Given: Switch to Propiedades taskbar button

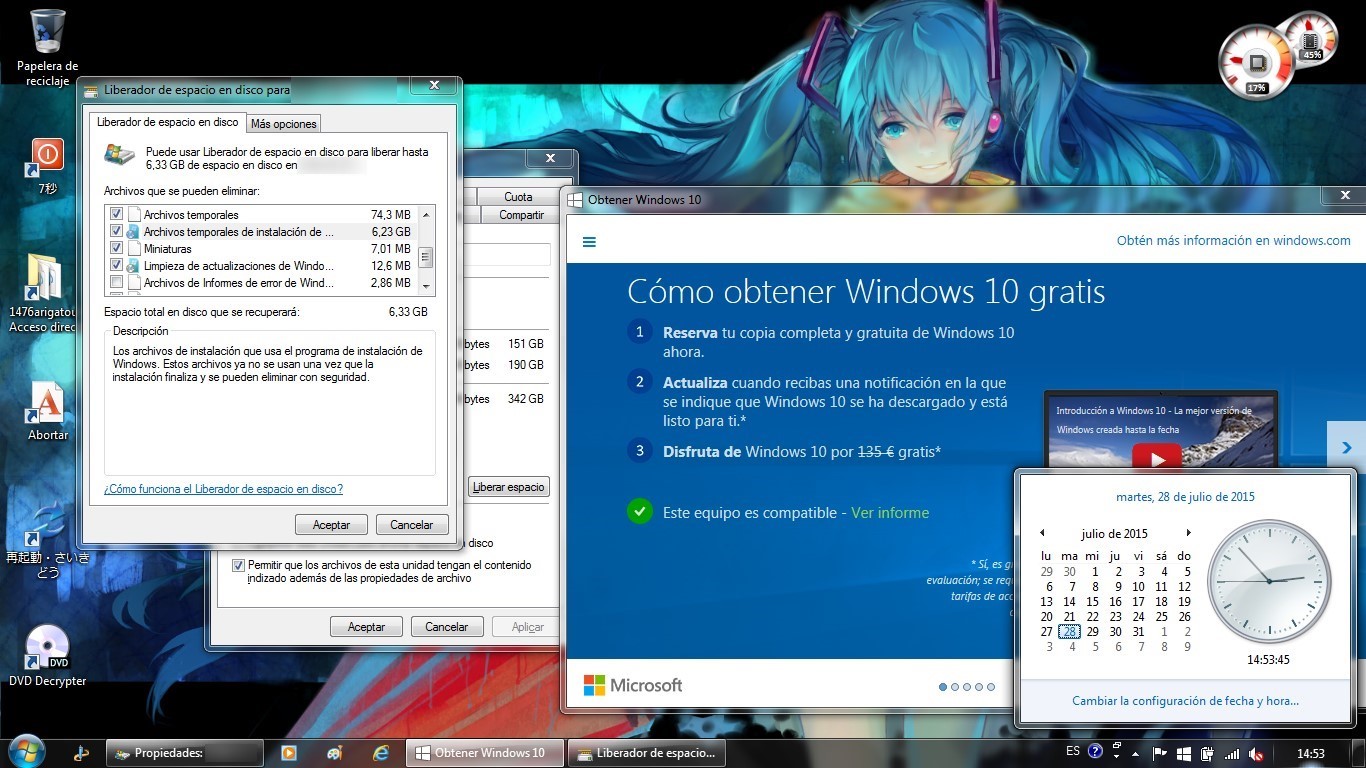Looking at the screenshot, I should point(184,753).
